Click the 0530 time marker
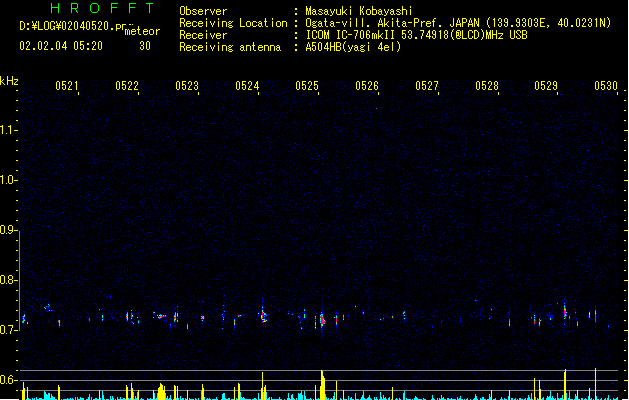The height and width of the screenshot is (400, 629). click(x=606, y=86)
